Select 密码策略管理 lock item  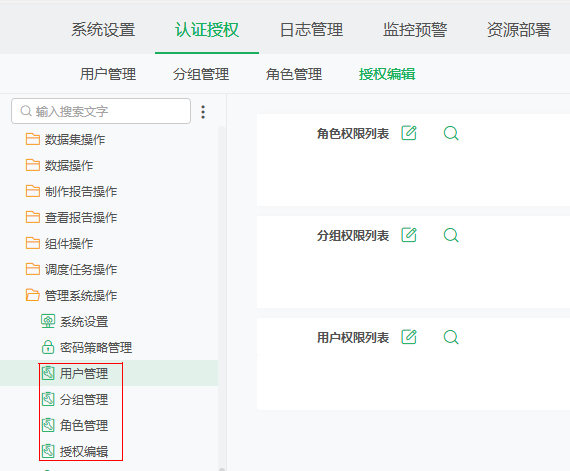(x=87, y=347)
